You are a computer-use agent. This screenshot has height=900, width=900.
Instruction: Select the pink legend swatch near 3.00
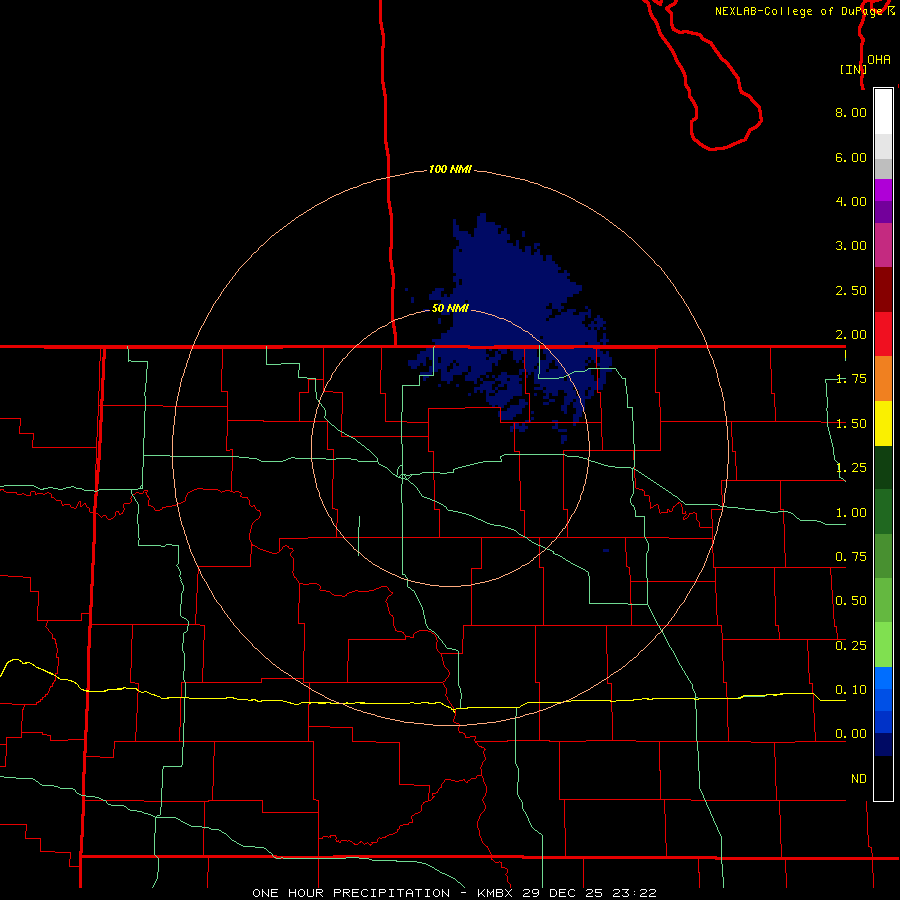tap(883, 245)
